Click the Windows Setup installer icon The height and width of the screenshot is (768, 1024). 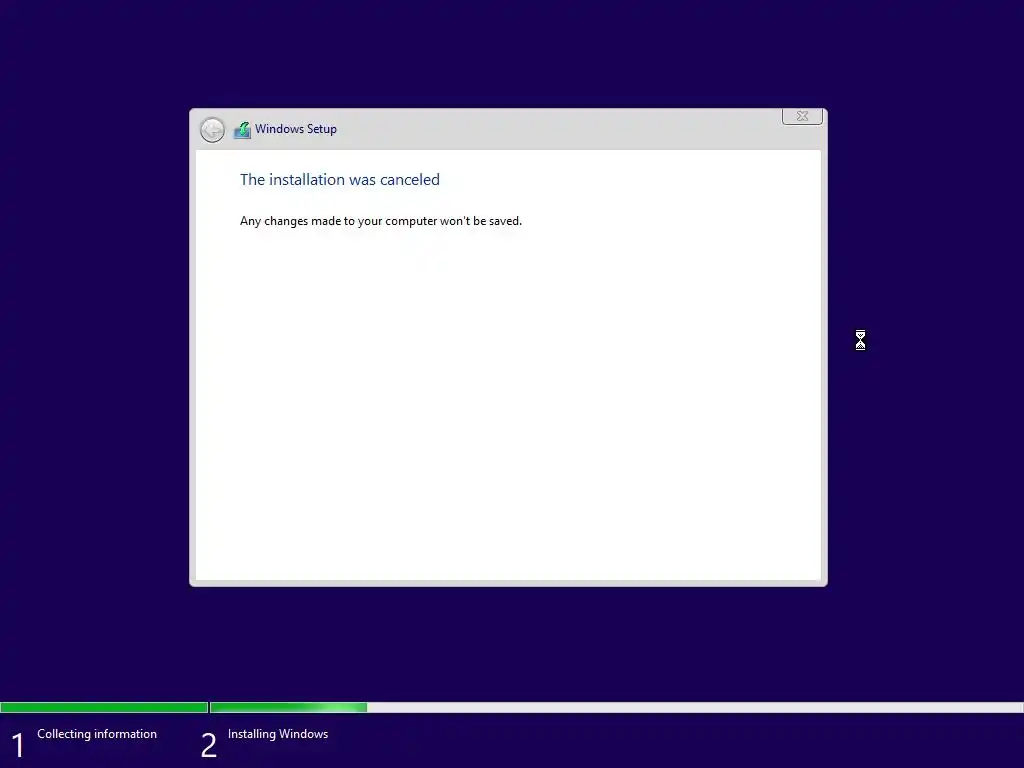[x=242, y=130]
